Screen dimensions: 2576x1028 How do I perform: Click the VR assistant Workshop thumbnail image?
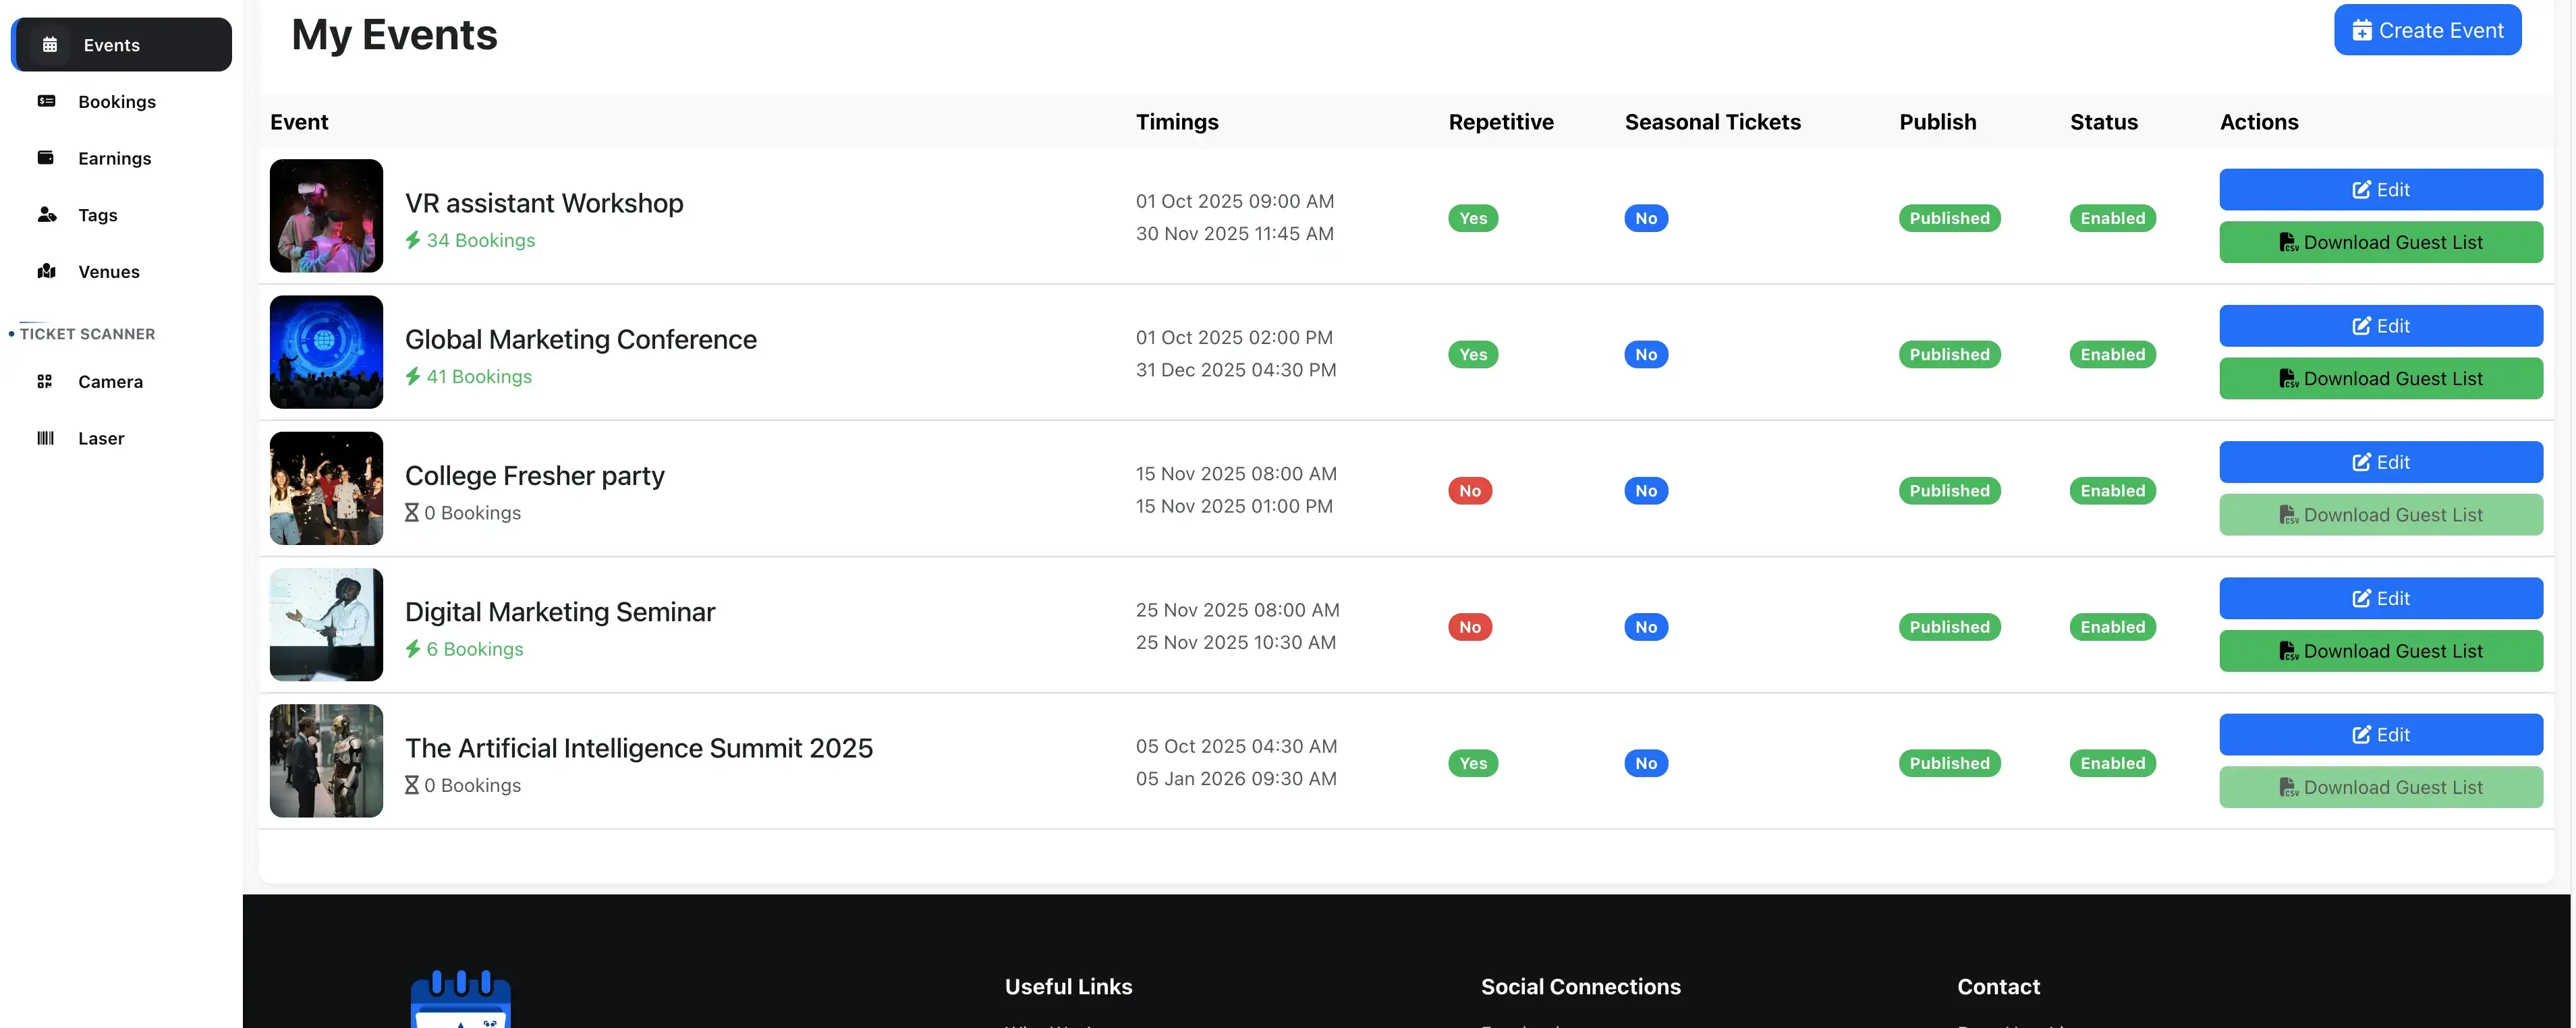[326, 215]
